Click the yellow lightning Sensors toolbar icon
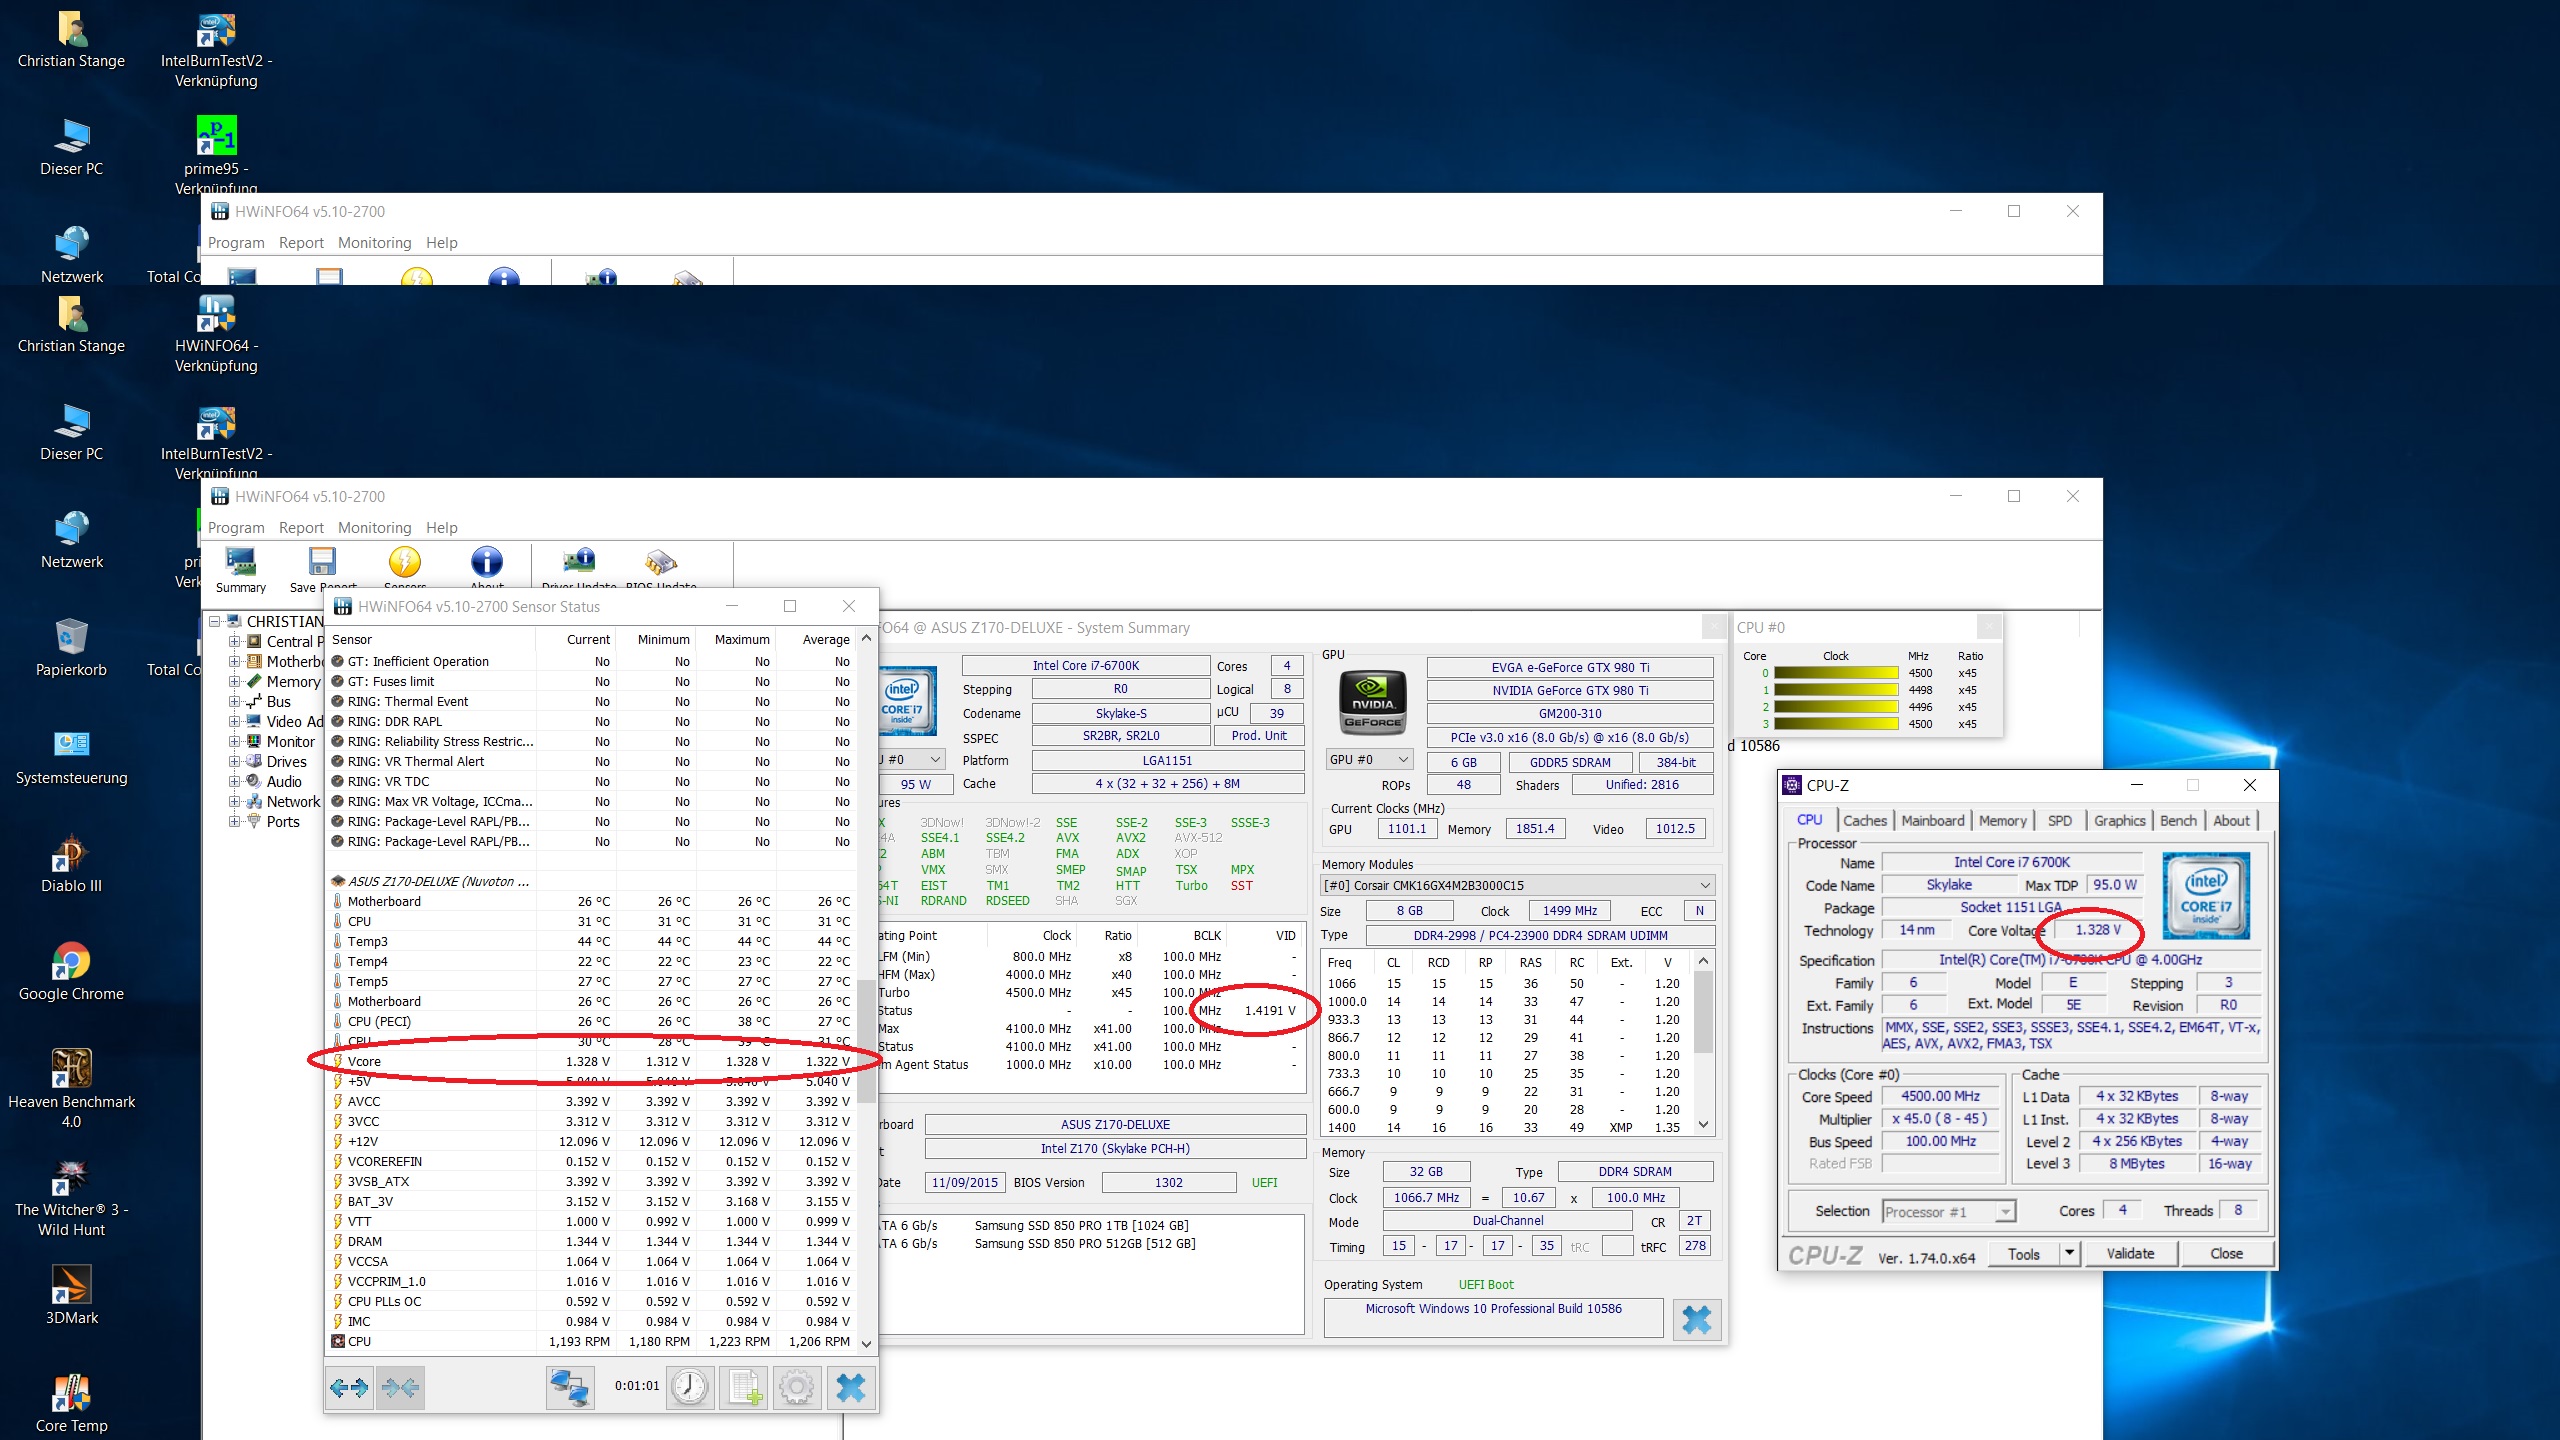 point(404,562)
